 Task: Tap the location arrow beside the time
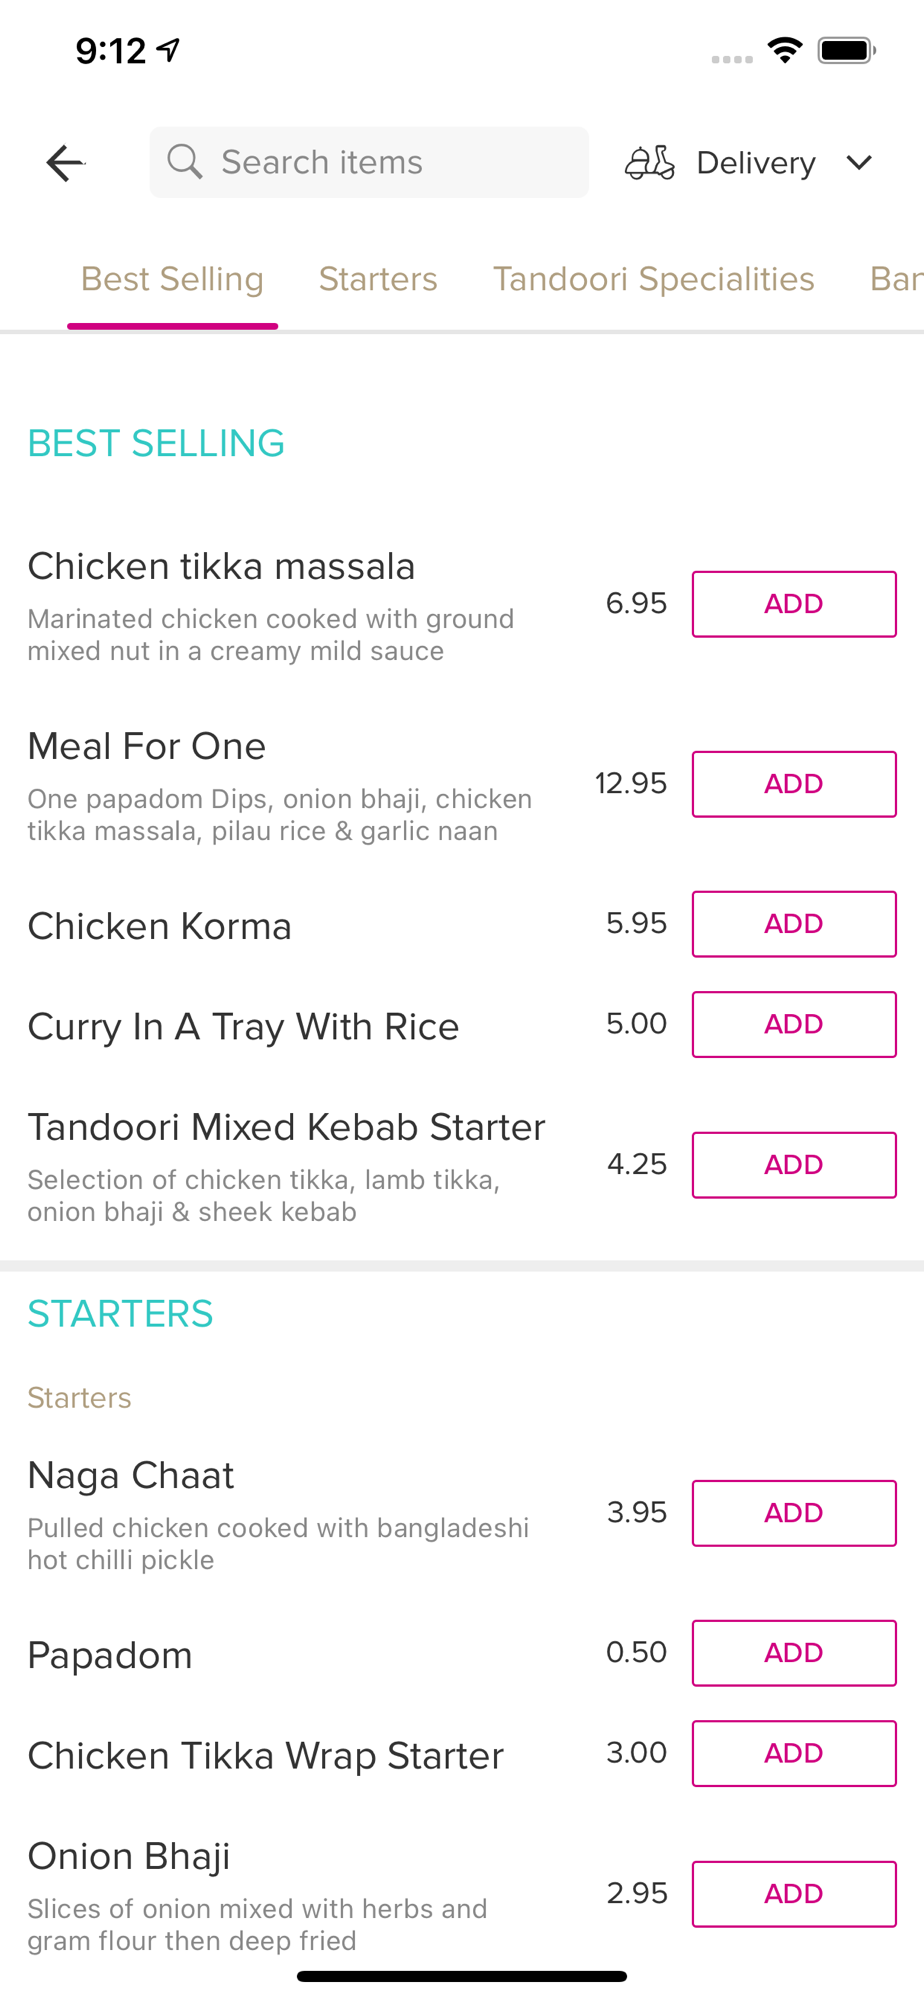(x=169, y=49)
